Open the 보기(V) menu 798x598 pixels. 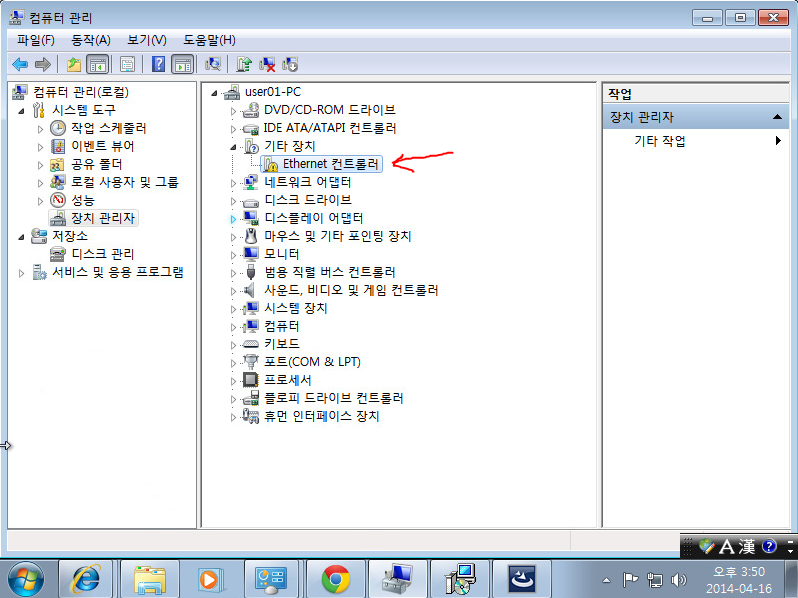coord(147,40)
